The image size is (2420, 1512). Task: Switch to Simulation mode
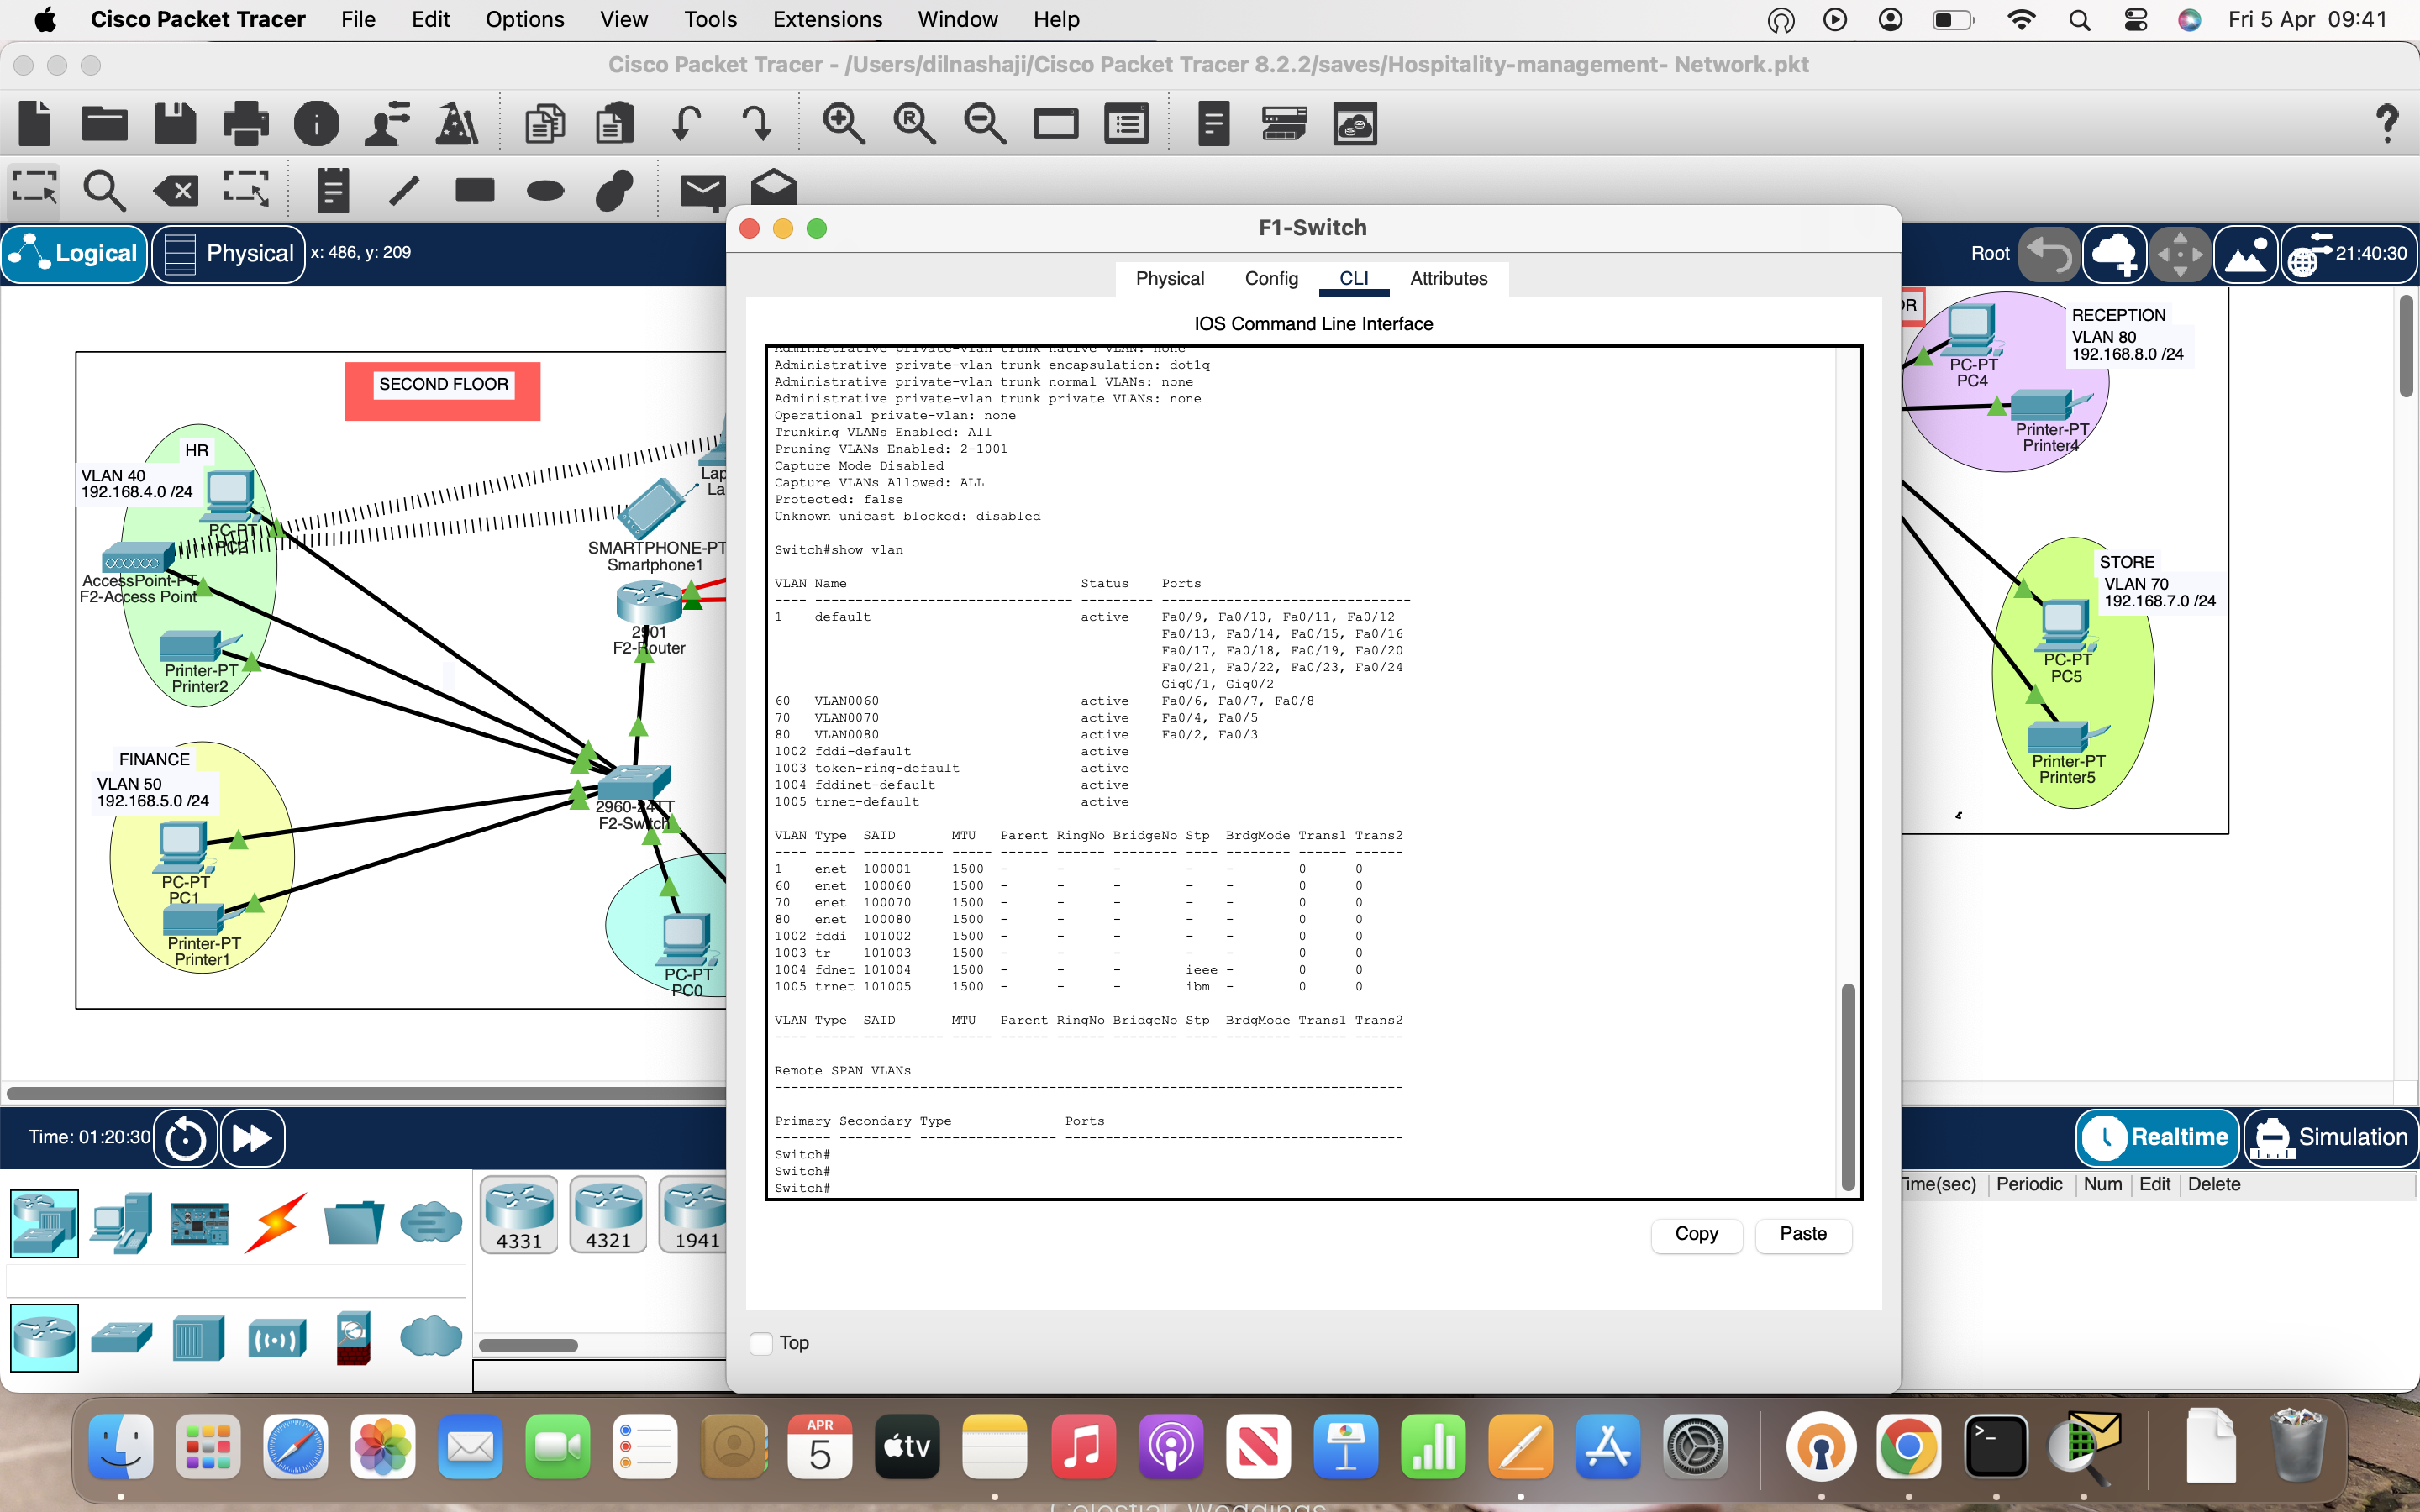click(2331, 1137)
